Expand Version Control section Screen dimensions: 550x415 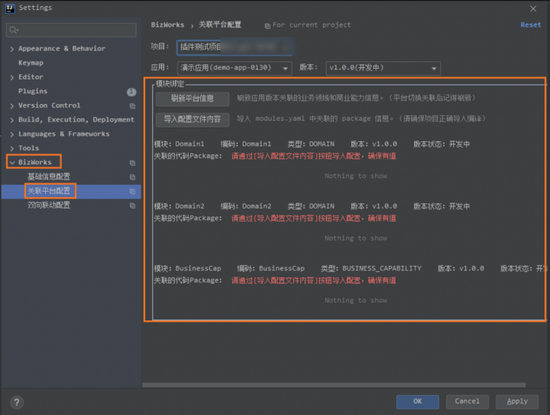tap(12, 106)
